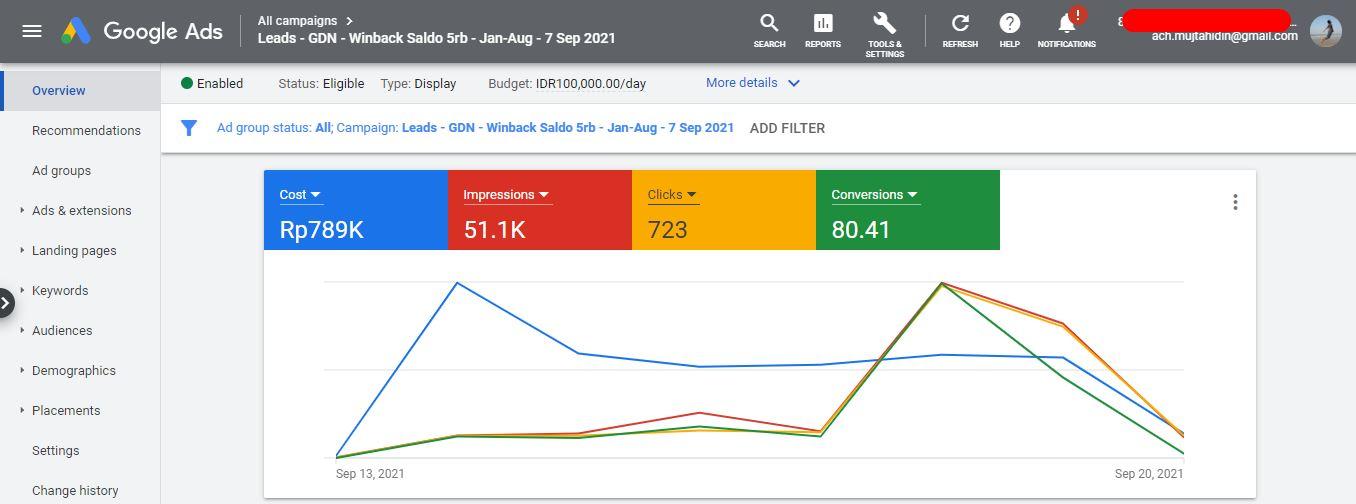The width and height of the screenshot is (1356, 504).
Task: Expand the More details dropdown
Action: point(753,83)
